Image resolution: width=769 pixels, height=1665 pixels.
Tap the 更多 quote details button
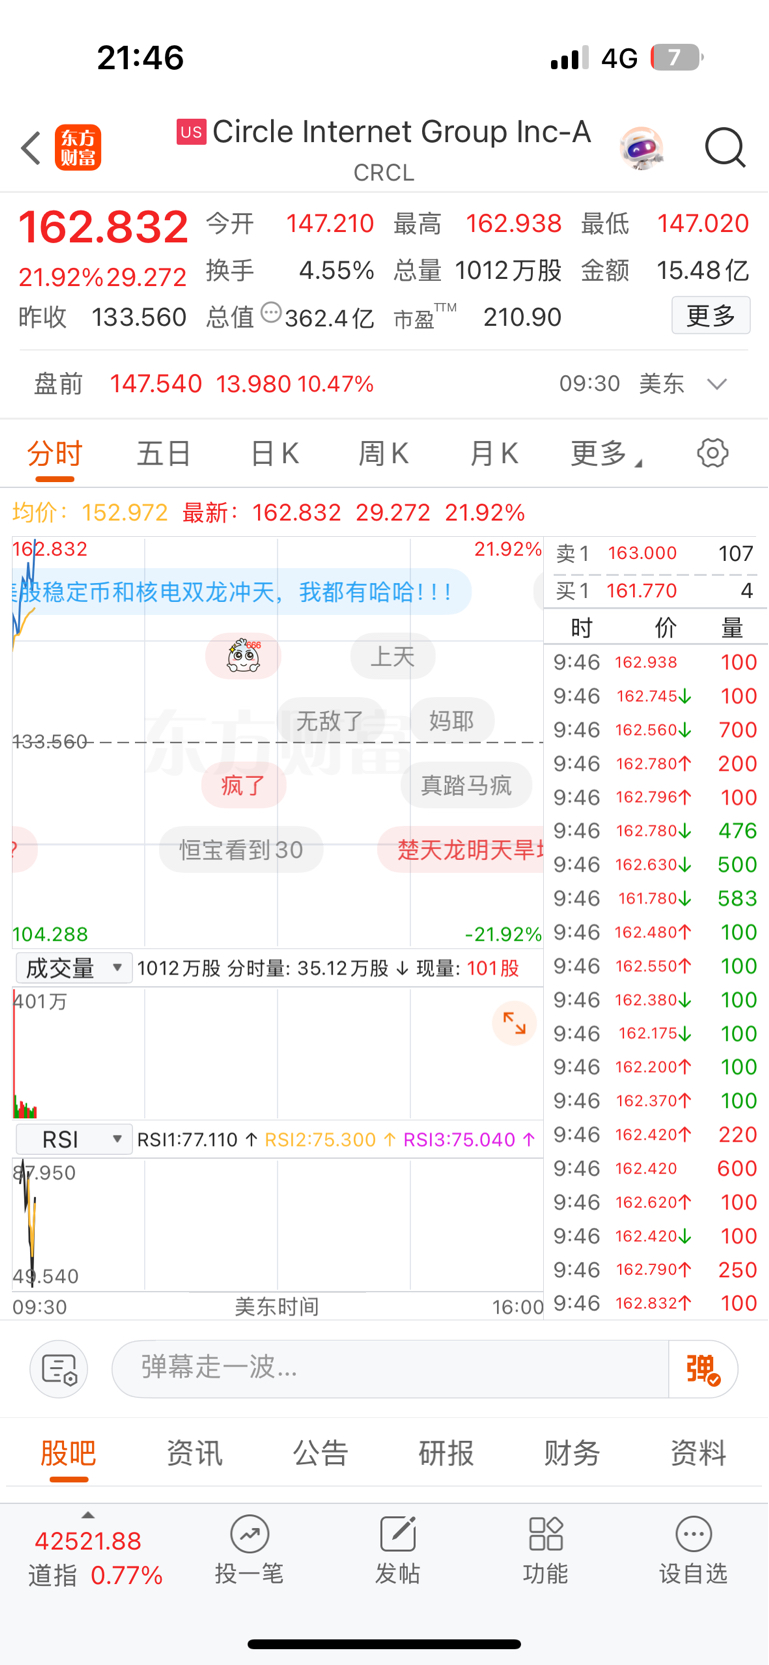(711, 316)
